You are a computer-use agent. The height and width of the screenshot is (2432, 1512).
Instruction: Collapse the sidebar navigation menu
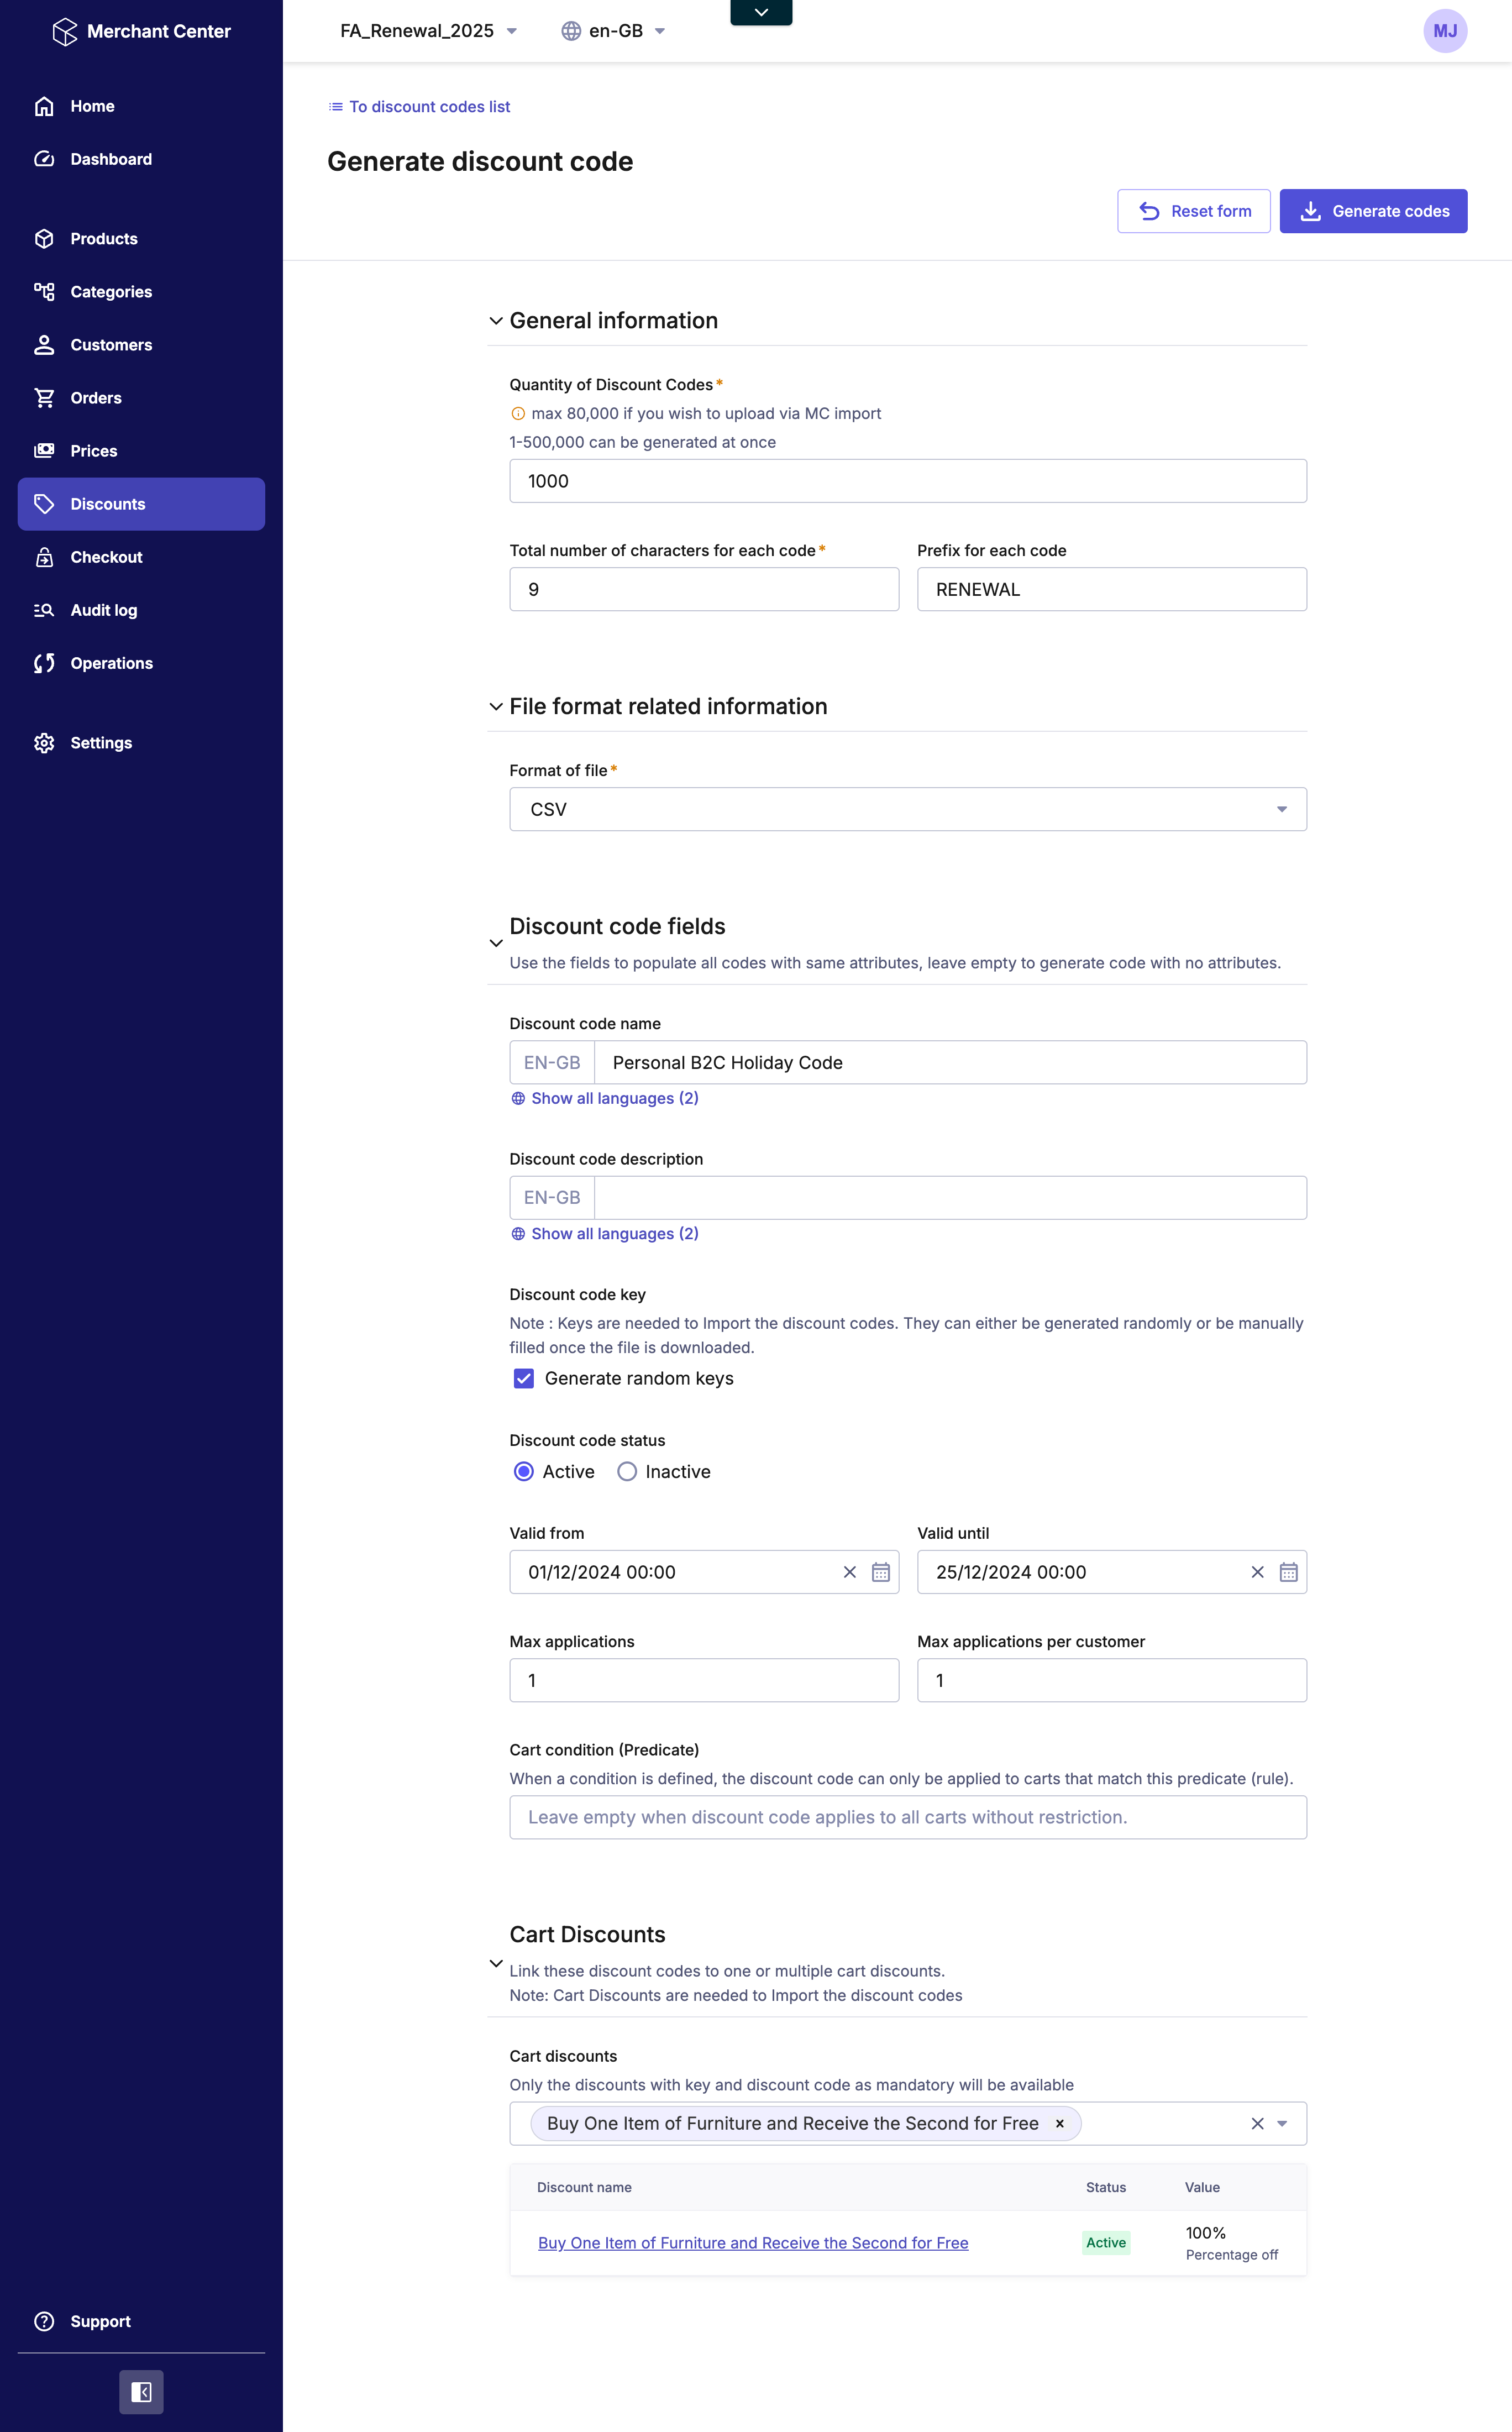pos(141,2391)
